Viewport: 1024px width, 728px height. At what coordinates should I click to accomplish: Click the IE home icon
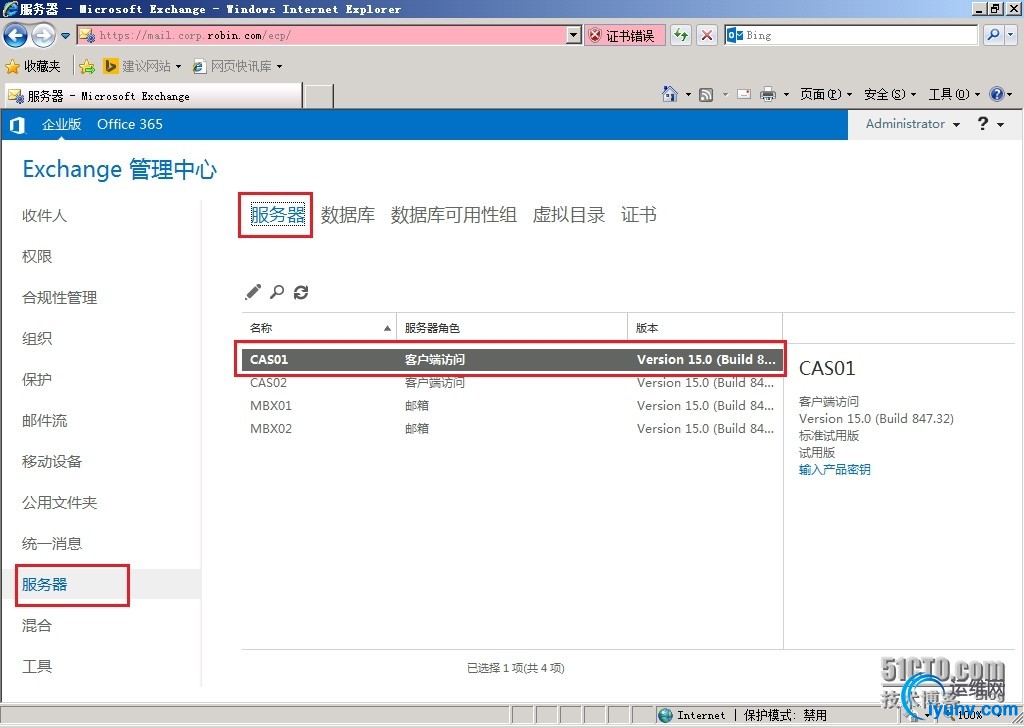669,95
